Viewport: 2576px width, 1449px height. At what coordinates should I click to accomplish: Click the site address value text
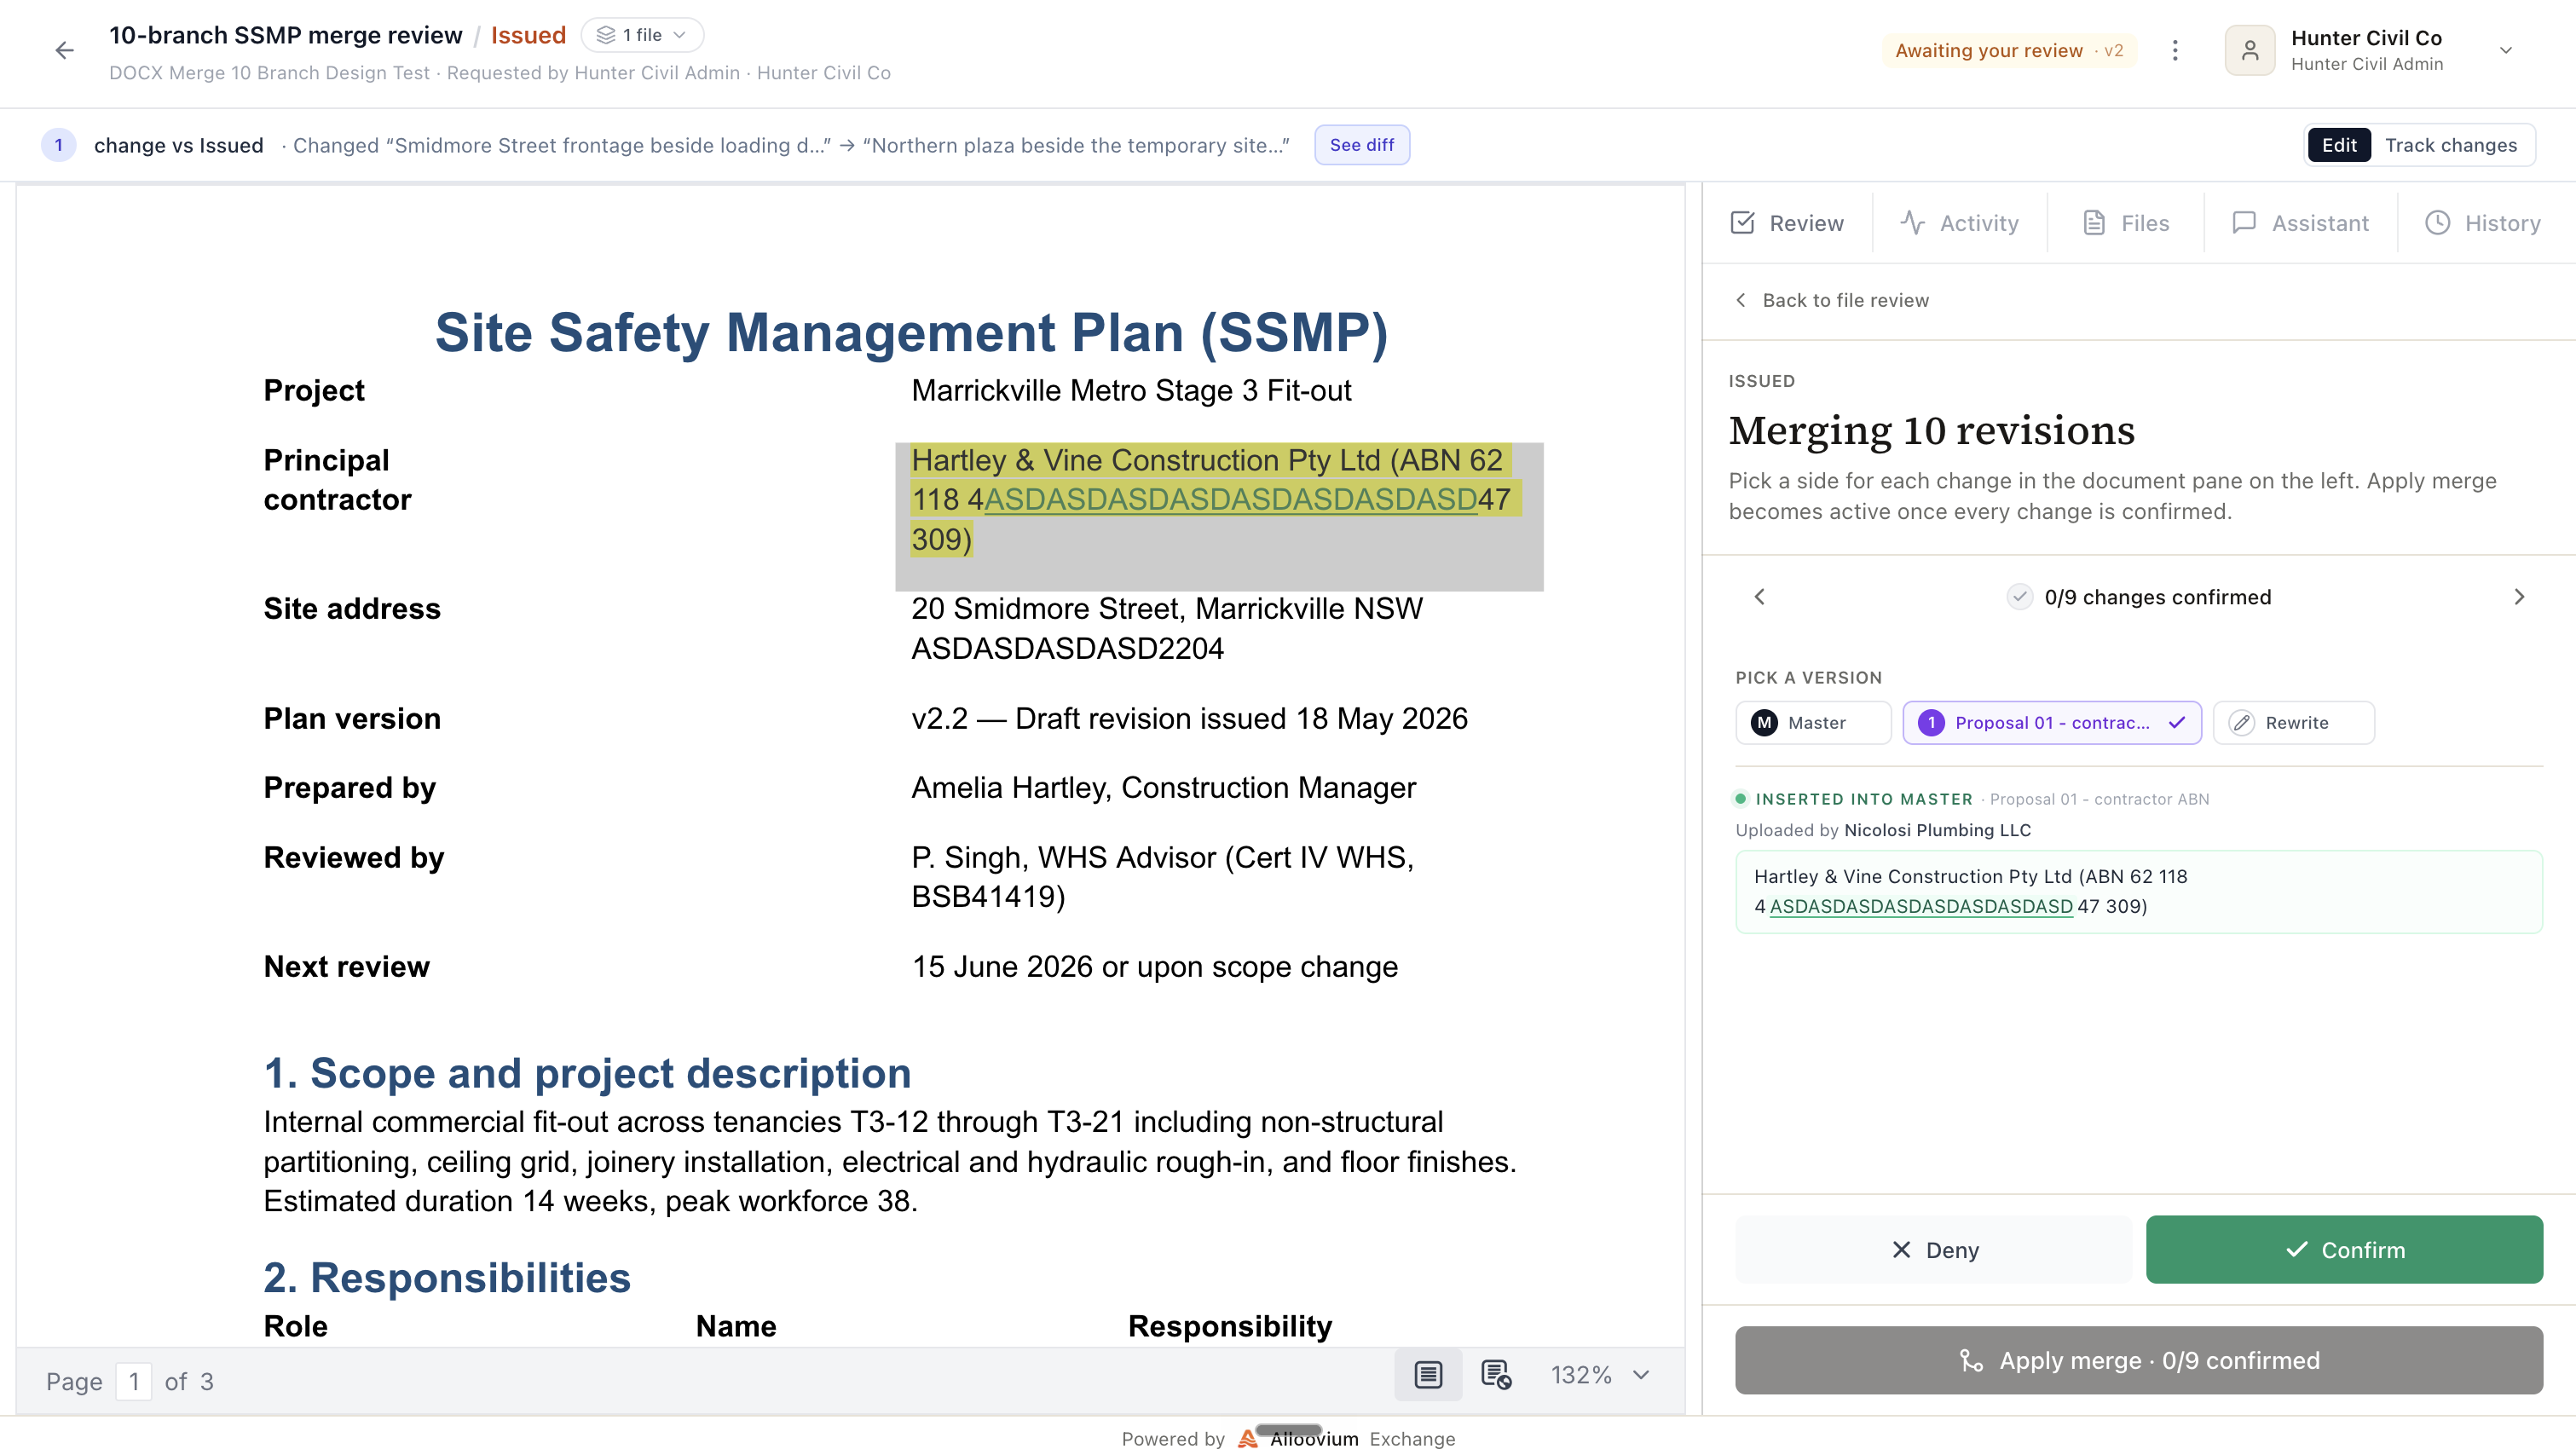tap(1167, 628)
